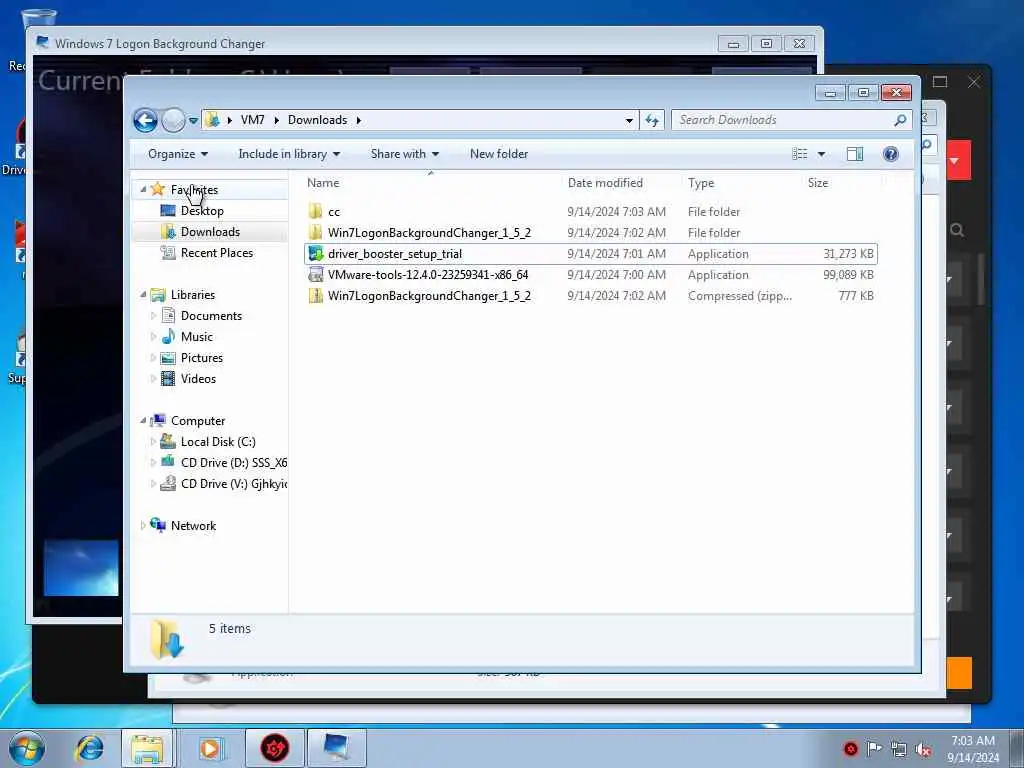The image size is (1024, 768).
Task: Select Downloads under Favorites
Action: (x=210, y=232)
